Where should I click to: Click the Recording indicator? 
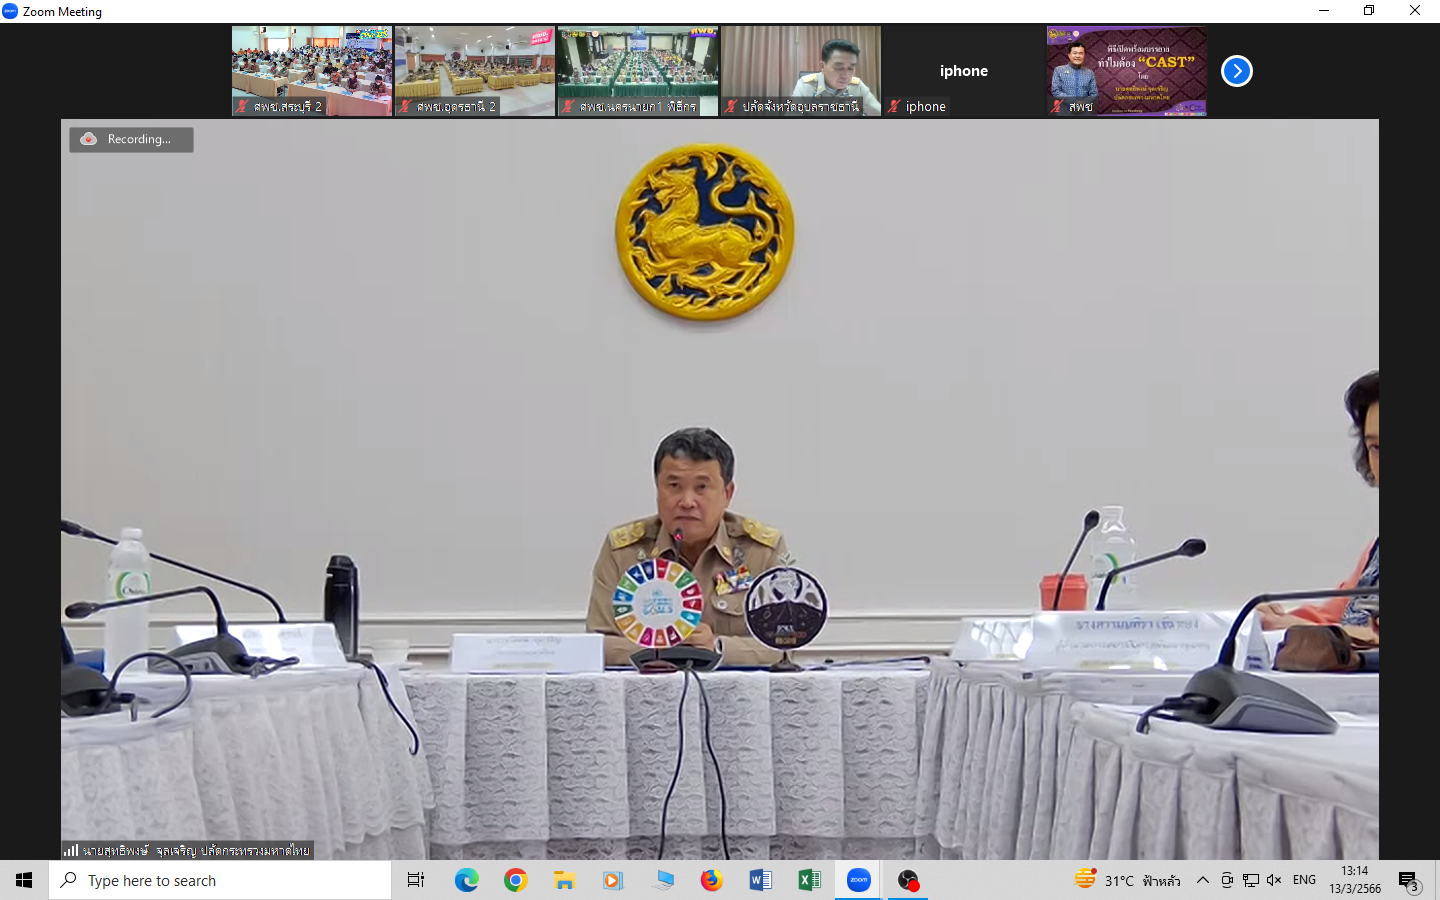tap(131, 139)
